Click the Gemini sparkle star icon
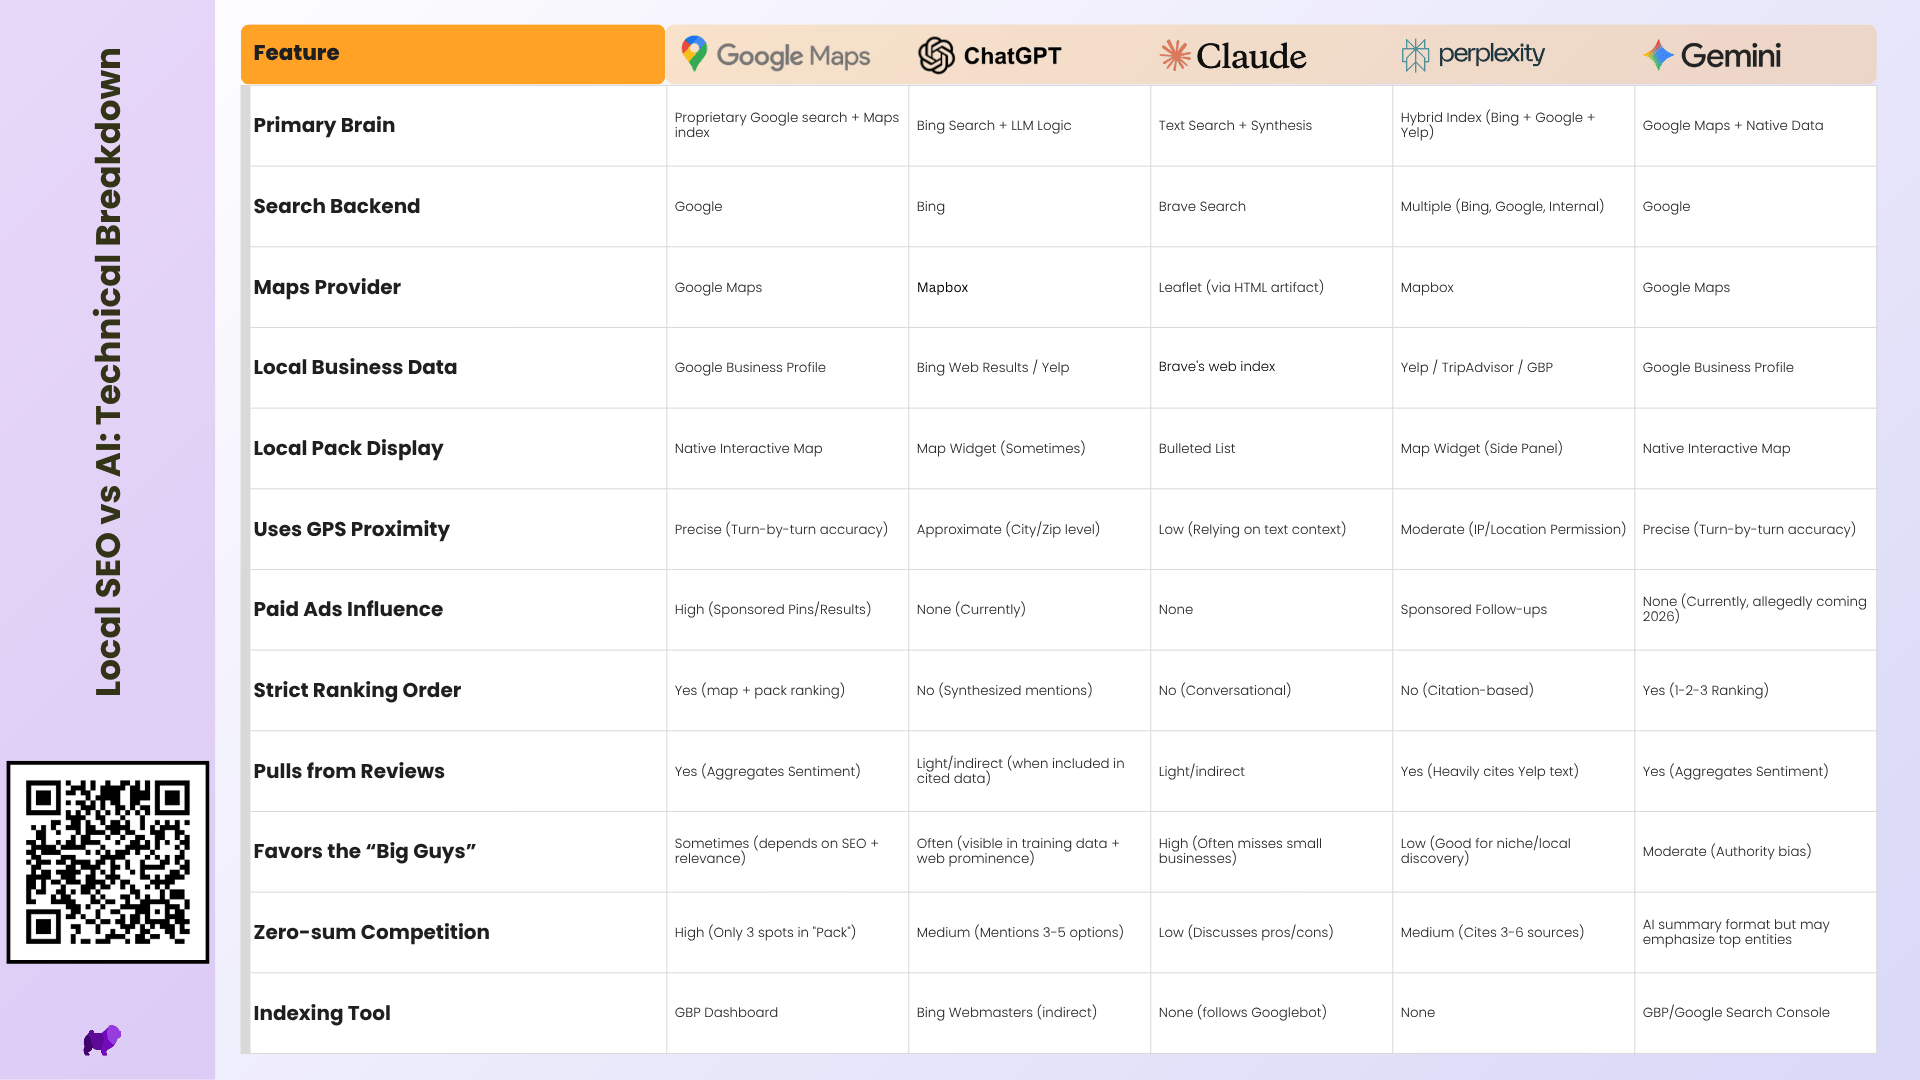Image resolution: width=1920 pixels, height=1080 pixels. coord(1658,55)
